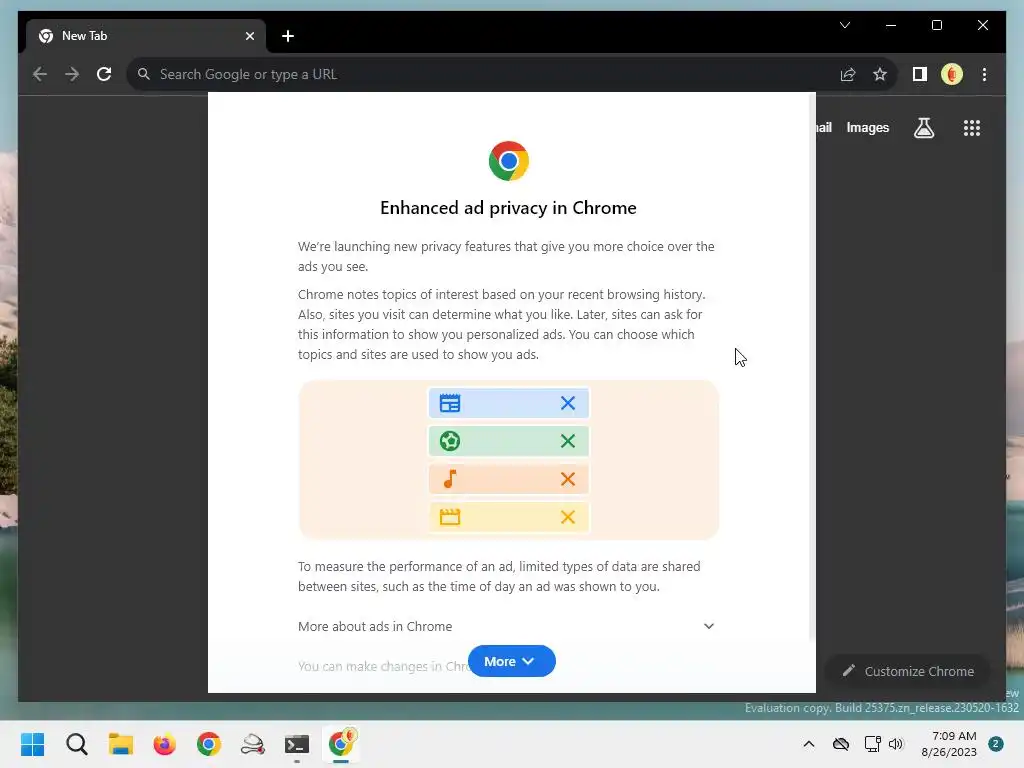Click the green soccer ball topic icon
The height and width of the screenshot is (768, 1024).
[450, 441]
